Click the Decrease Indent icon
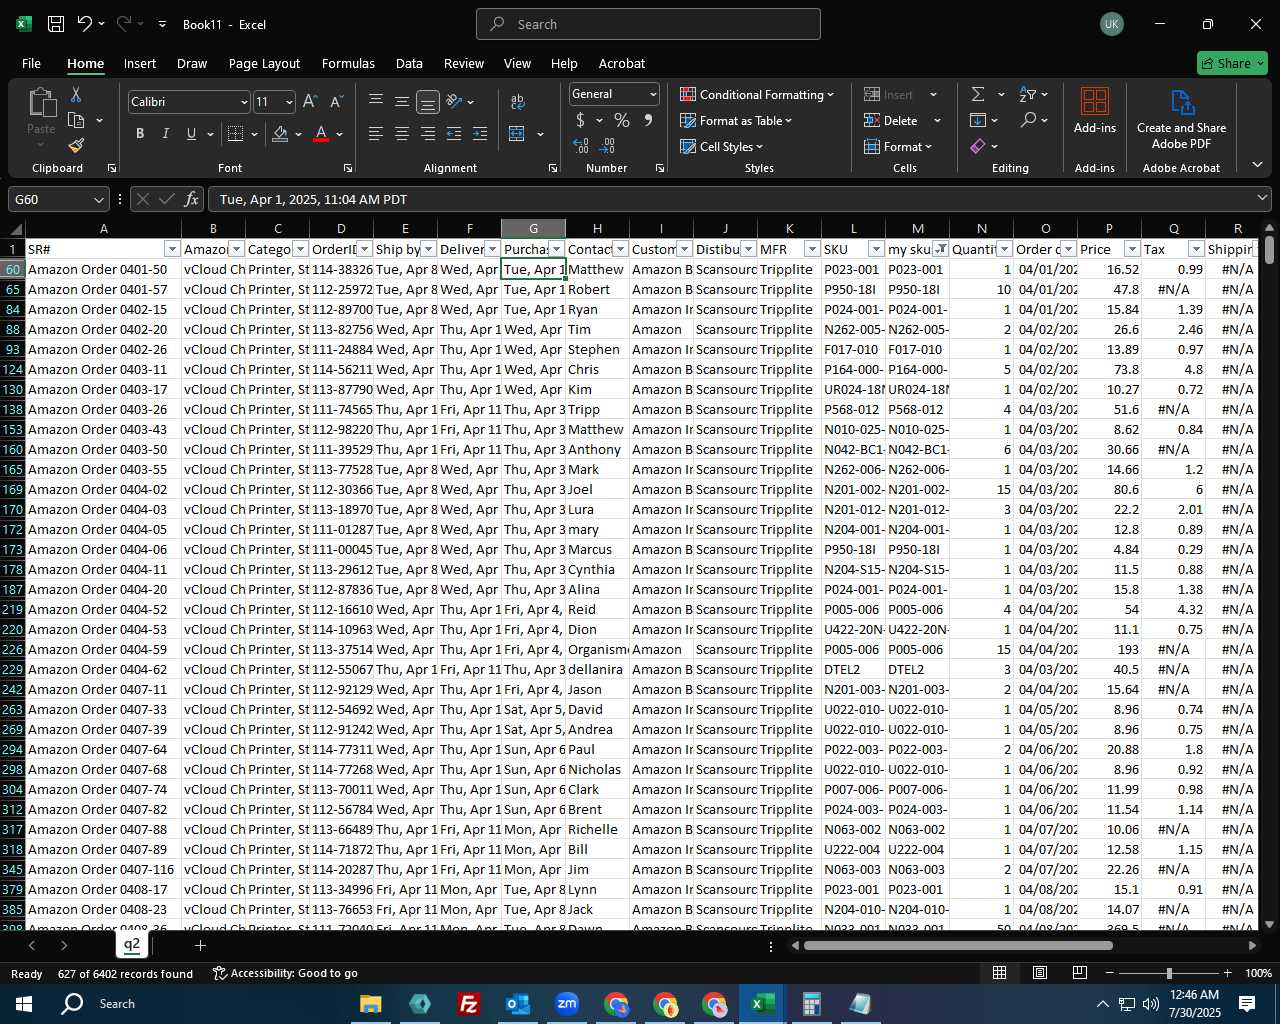Viewport: 1280px width, 1024px height. point(454,134)
